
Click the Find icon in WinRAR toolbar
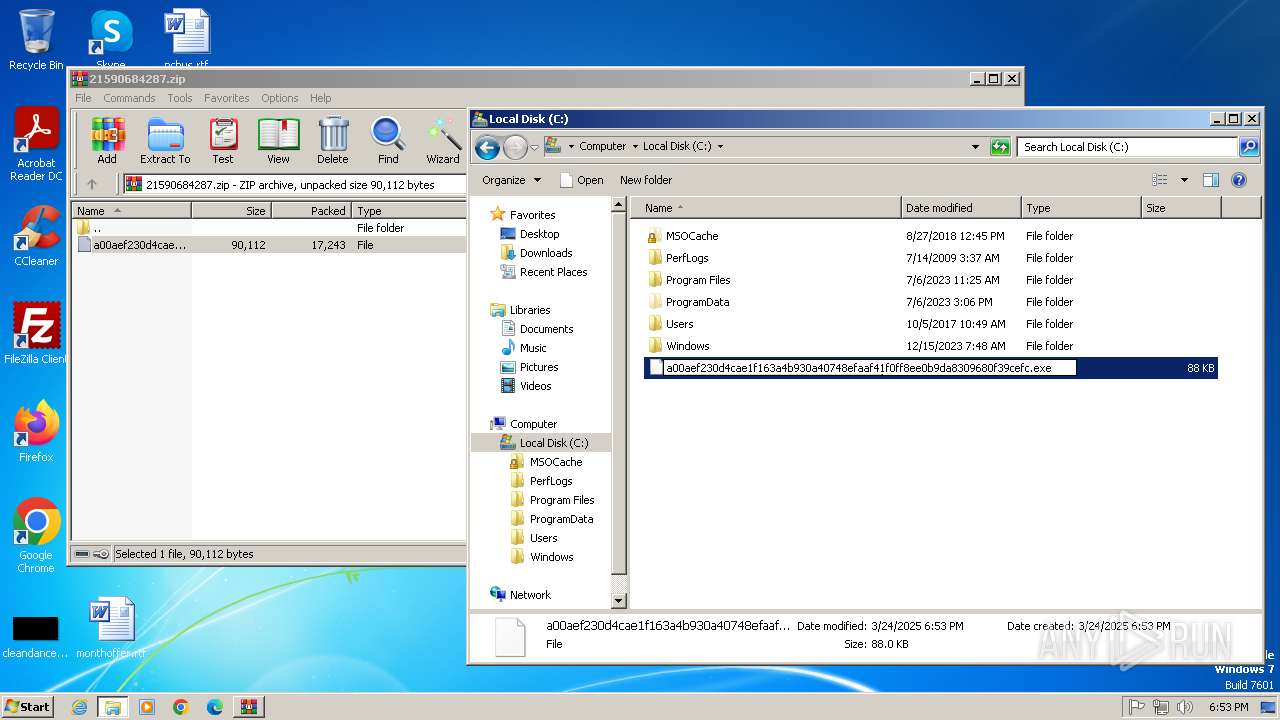[x=388, y=141]
